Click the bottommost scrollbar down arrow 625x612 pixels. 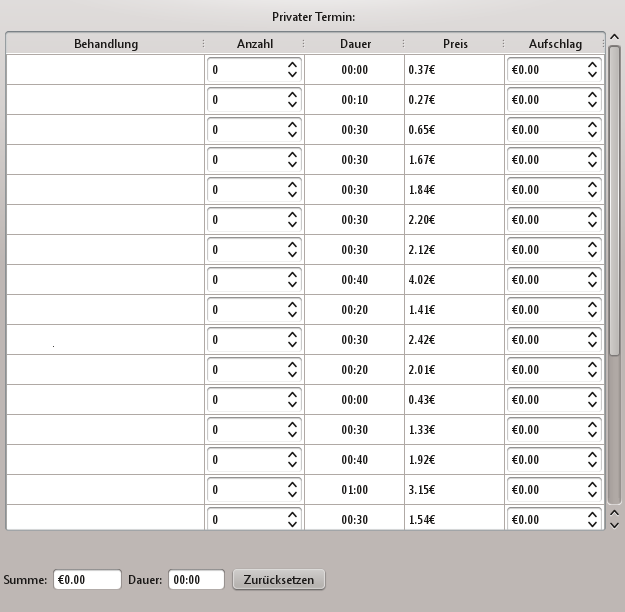615,525
